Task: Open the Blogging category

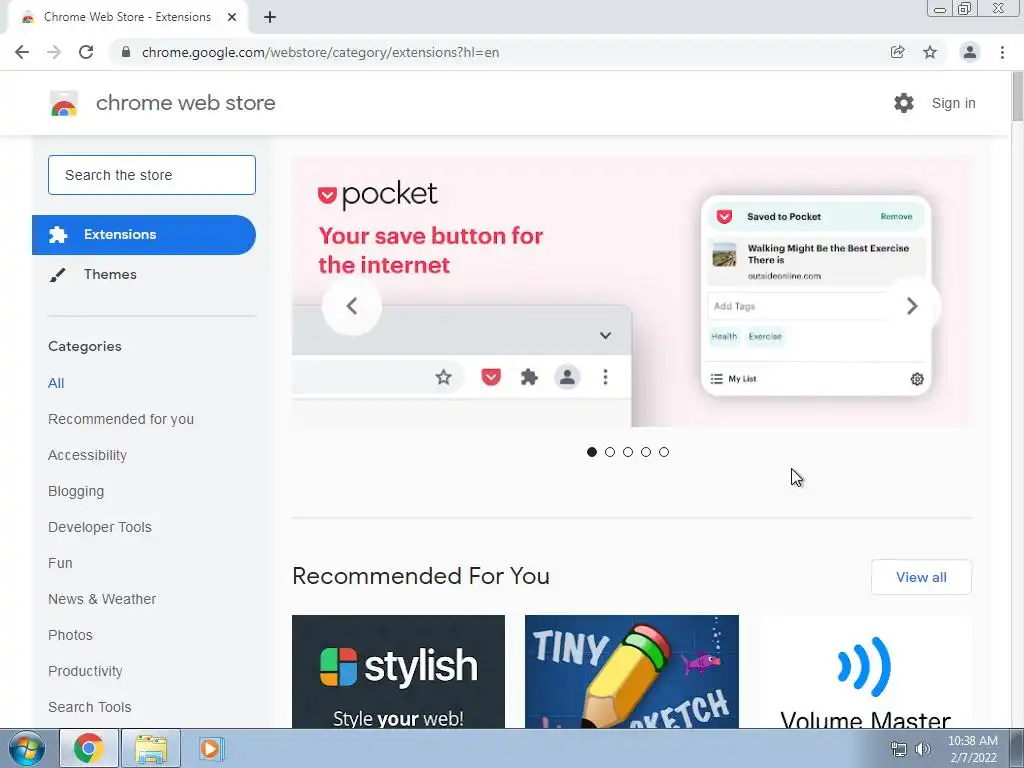Action: coord(76,491)
